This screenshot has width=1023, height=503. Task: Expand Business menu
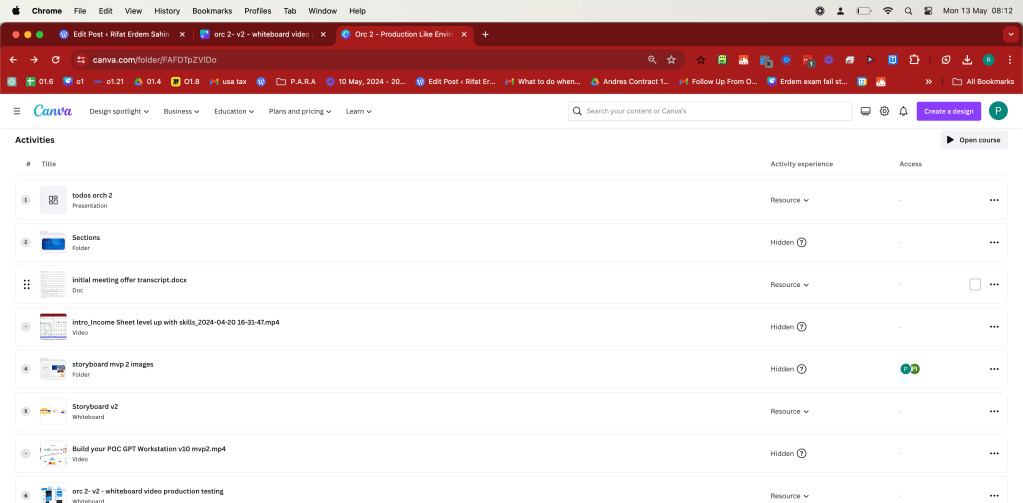pyautogui.click(x=181, y=112)
